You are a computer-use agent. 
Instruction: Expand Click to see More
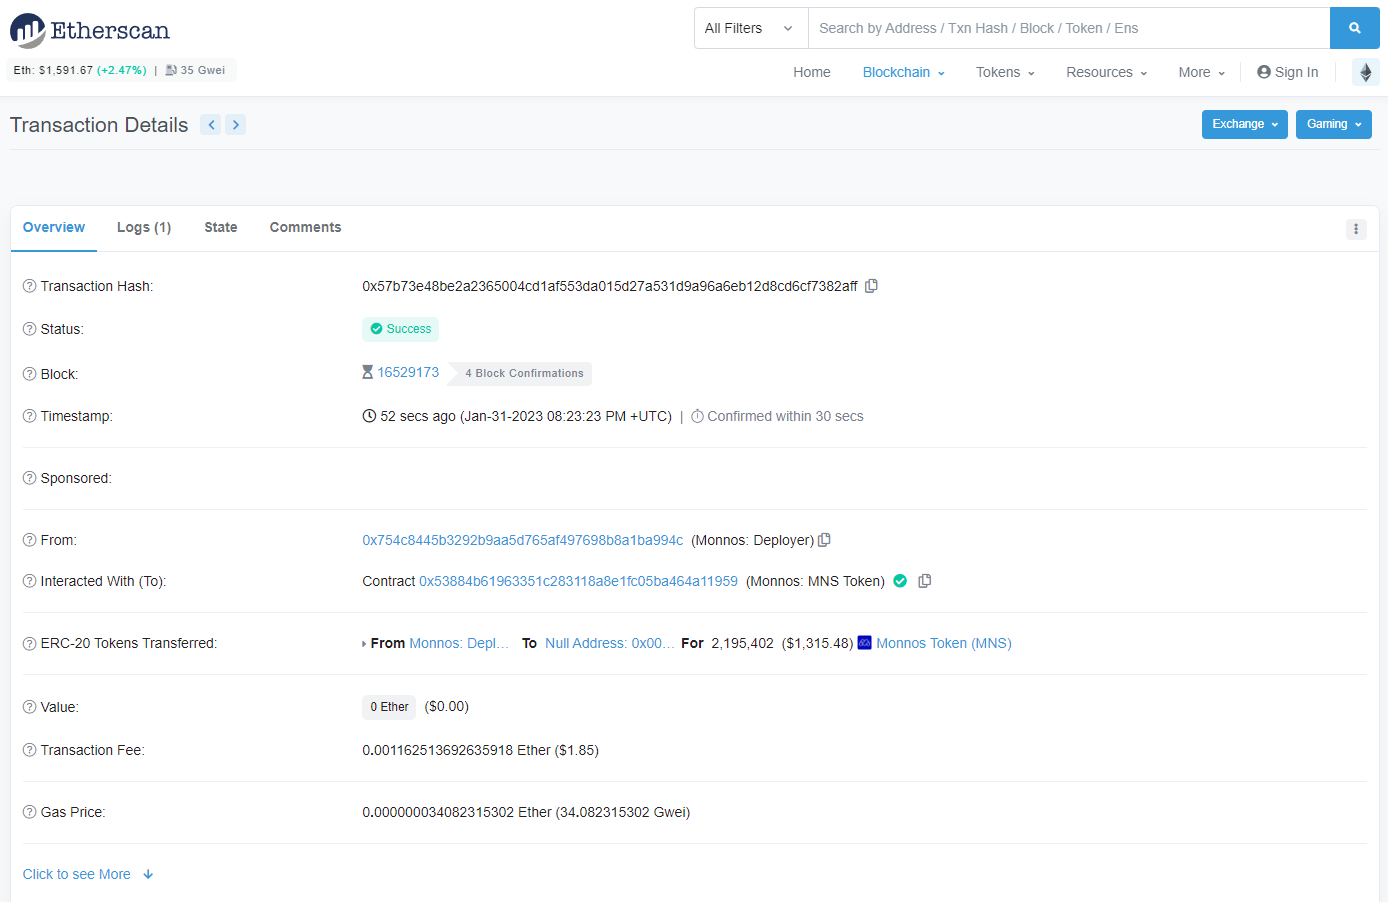[x=88, y=874]
